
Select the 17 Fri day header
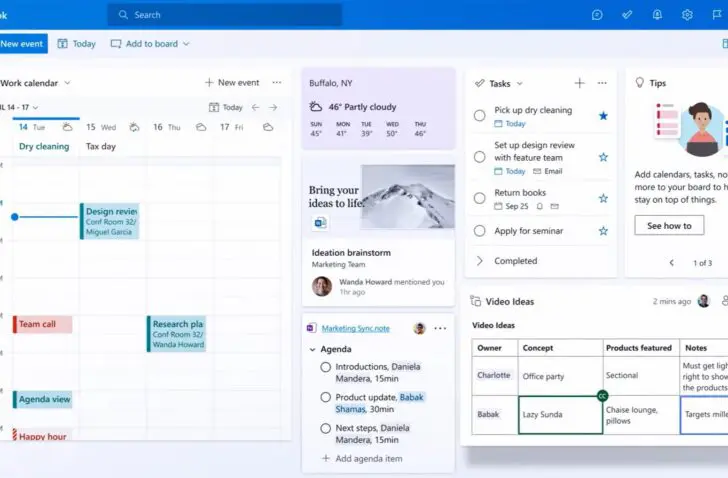(x=247, y=127)
